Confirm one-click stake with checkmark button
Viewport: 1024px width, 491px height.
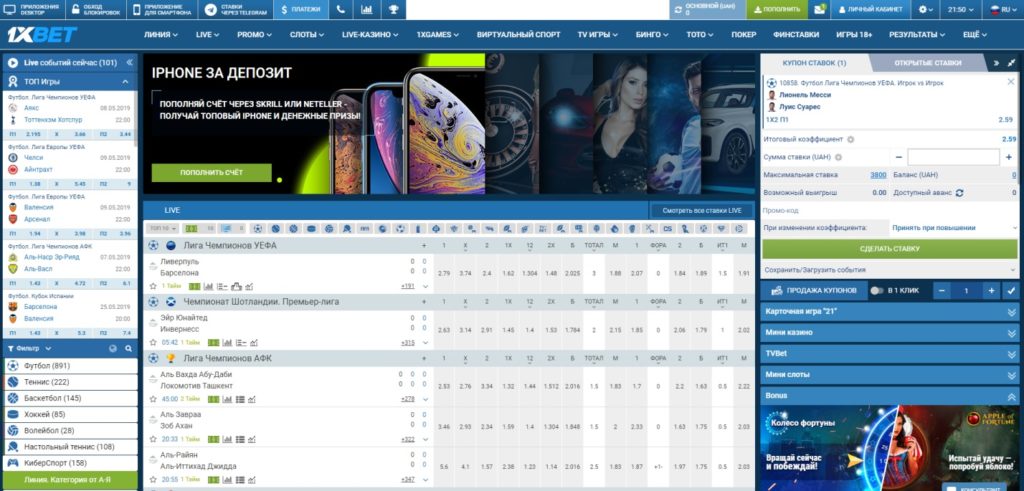pyautogui.click(x=1011, y=291)
